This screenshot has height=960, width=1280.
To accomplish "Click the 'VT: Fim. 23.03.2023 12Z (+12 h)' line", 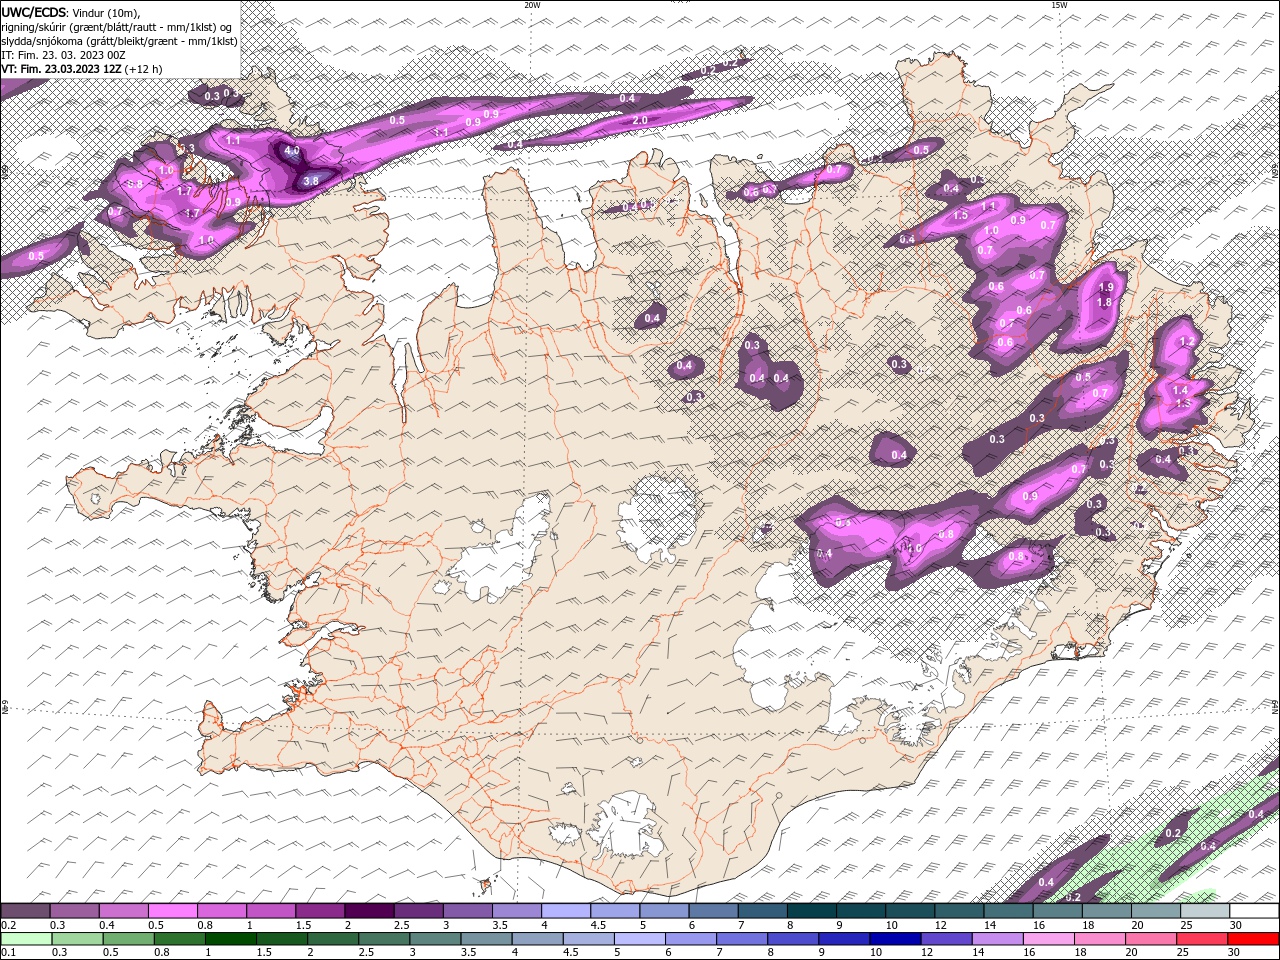I will (82, 69).
